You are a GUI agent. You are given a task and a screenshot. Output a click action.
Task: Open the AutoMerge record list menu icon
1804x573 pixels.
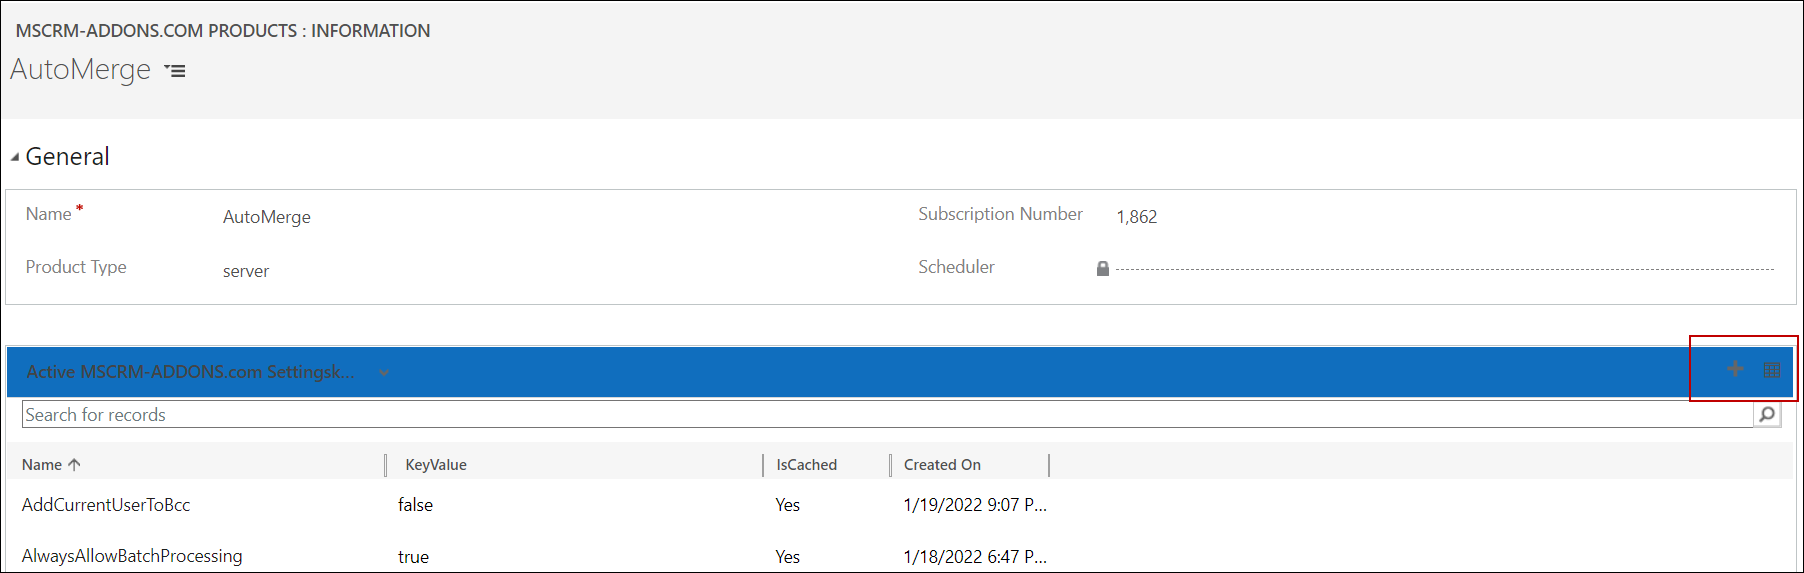pos(175,71)
